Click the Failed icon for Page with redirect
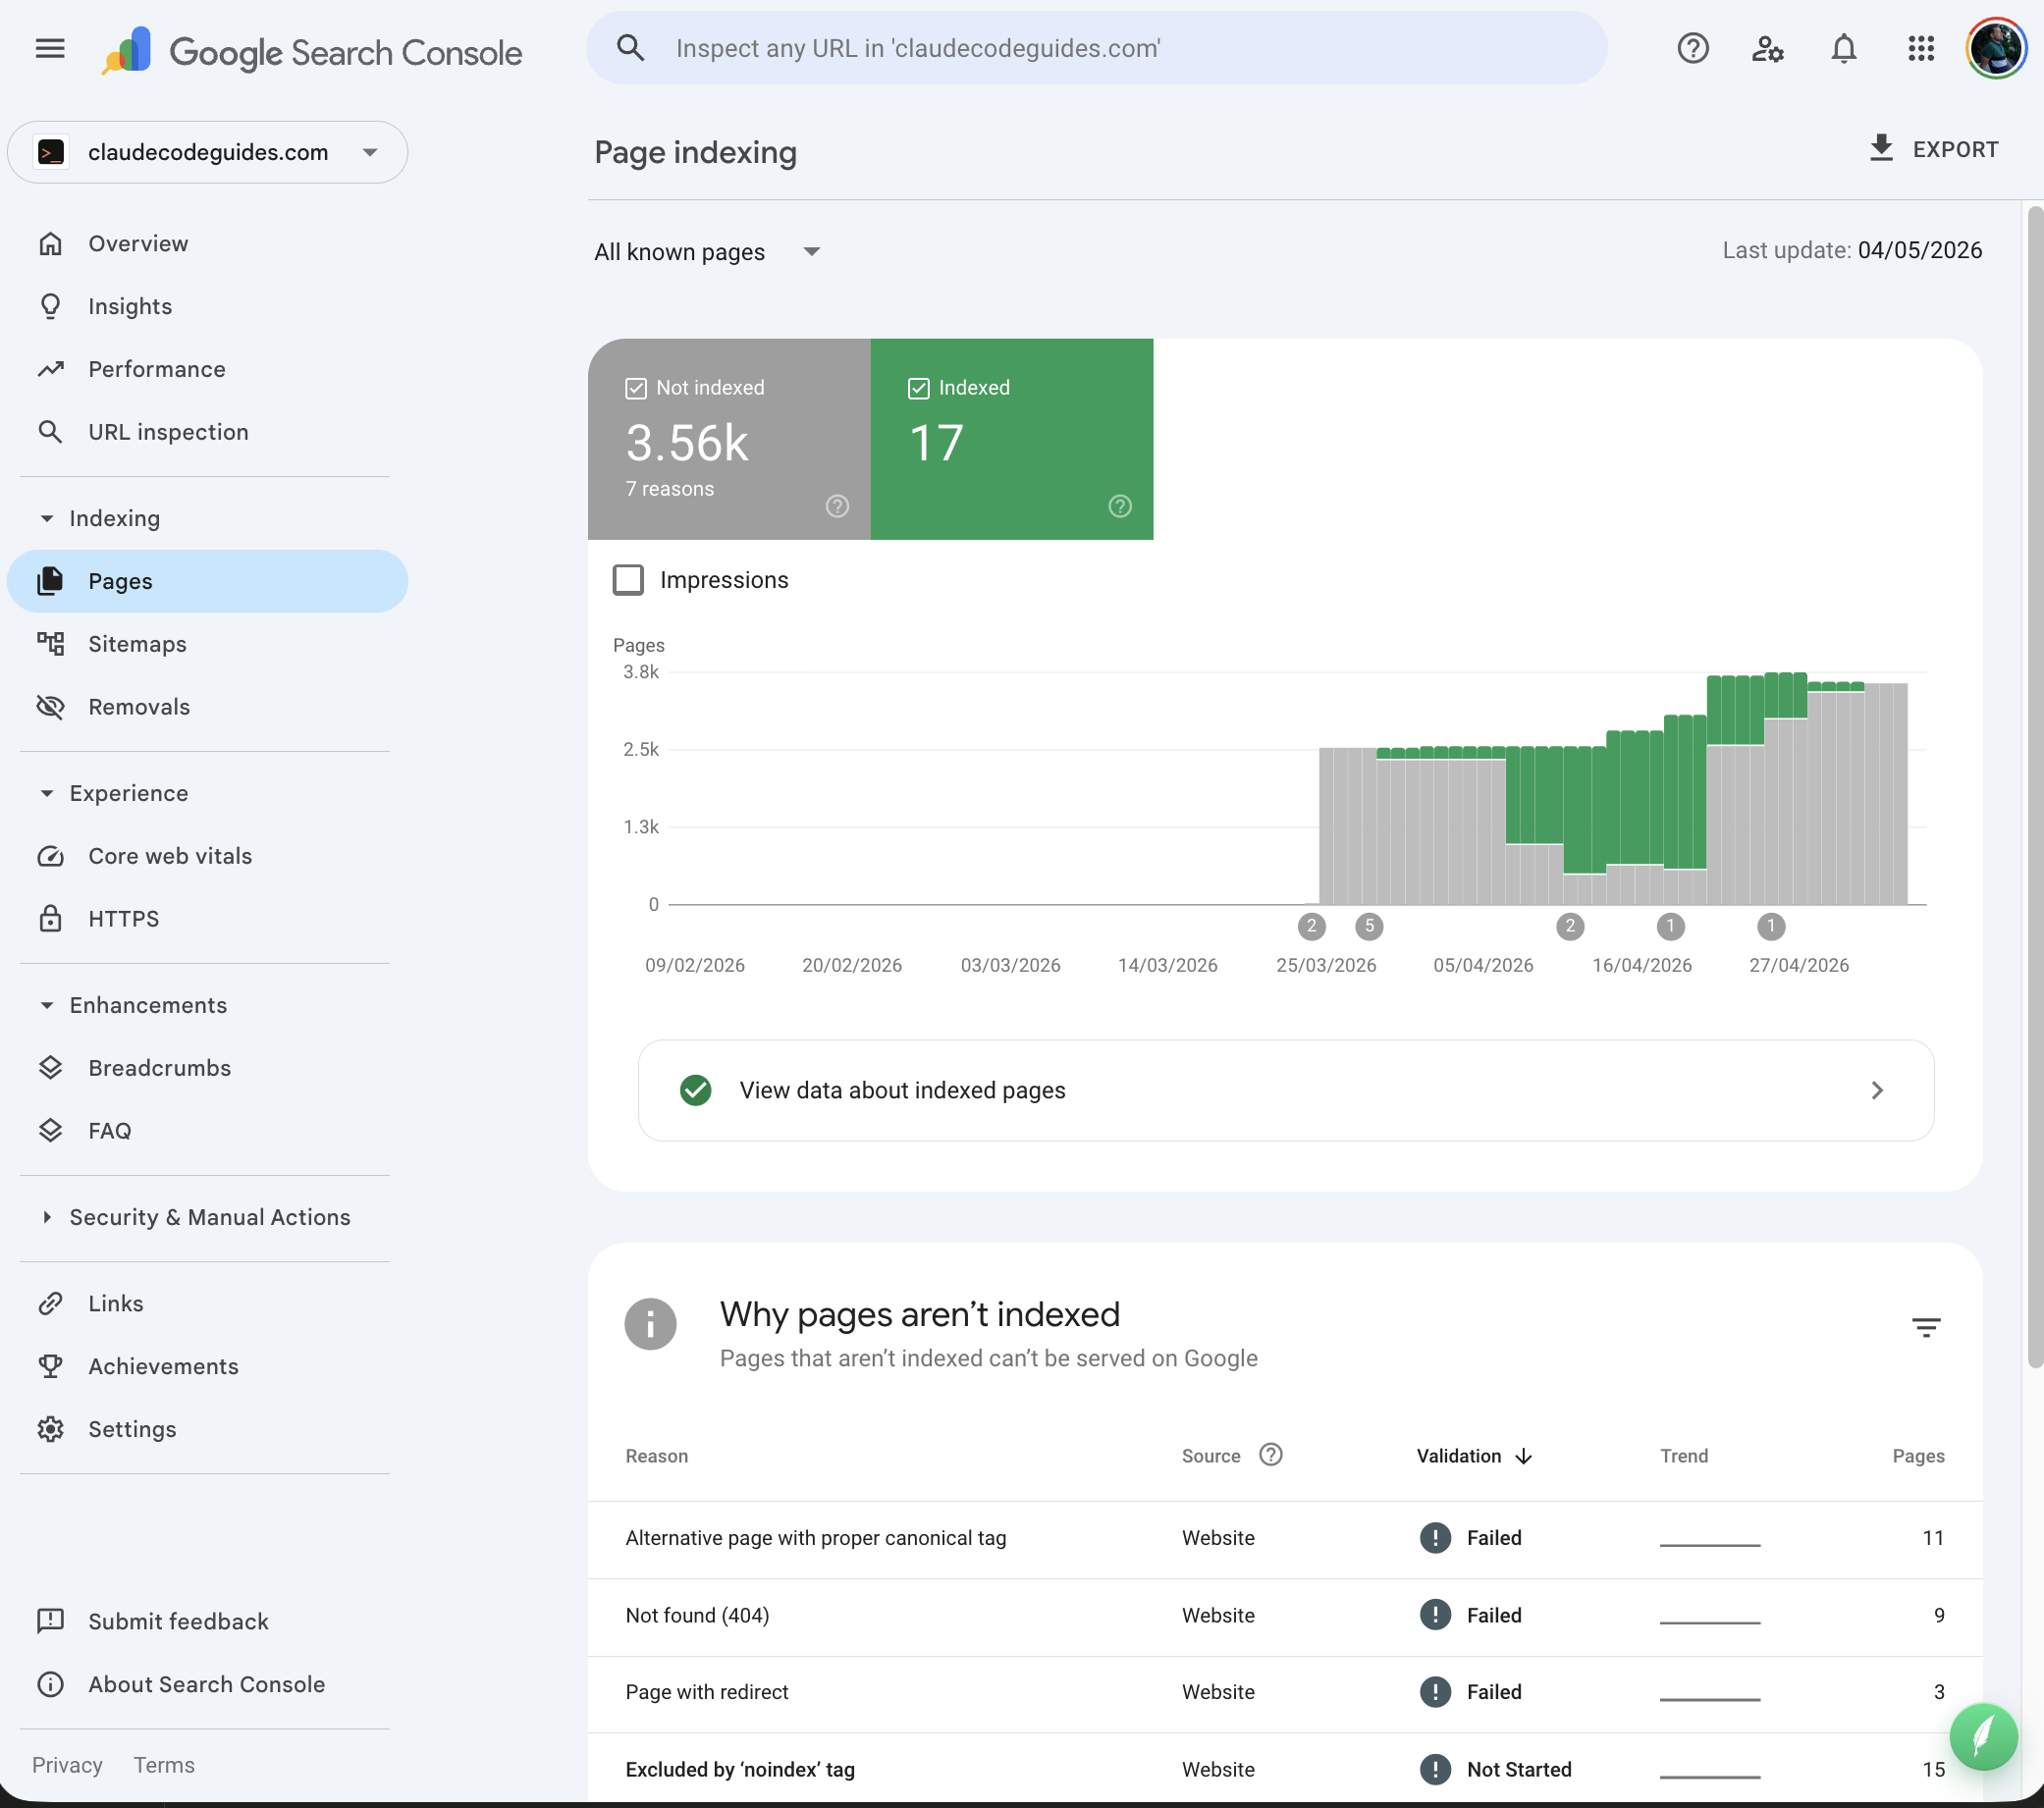The height and width of the screenshot is (1808, 2044). tap(1435, 1692)
